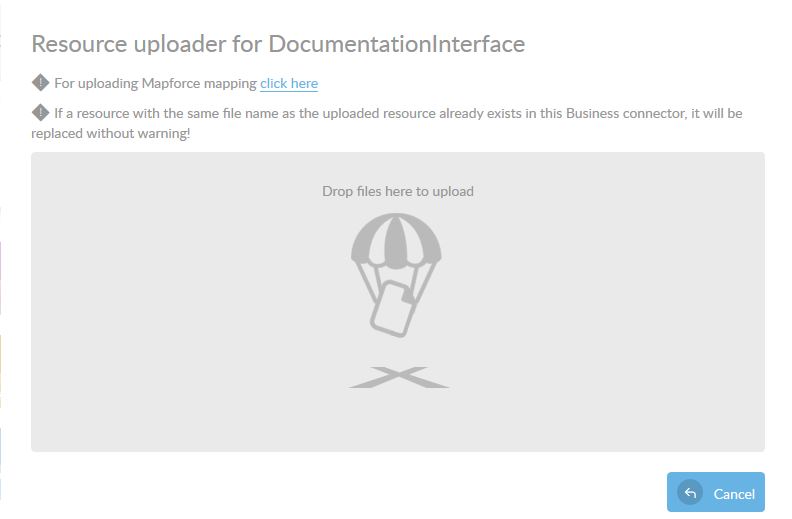Click the parachute canopy icon
Image resolution: width=792 pixels, height=519 pixels.
point(397,240)
